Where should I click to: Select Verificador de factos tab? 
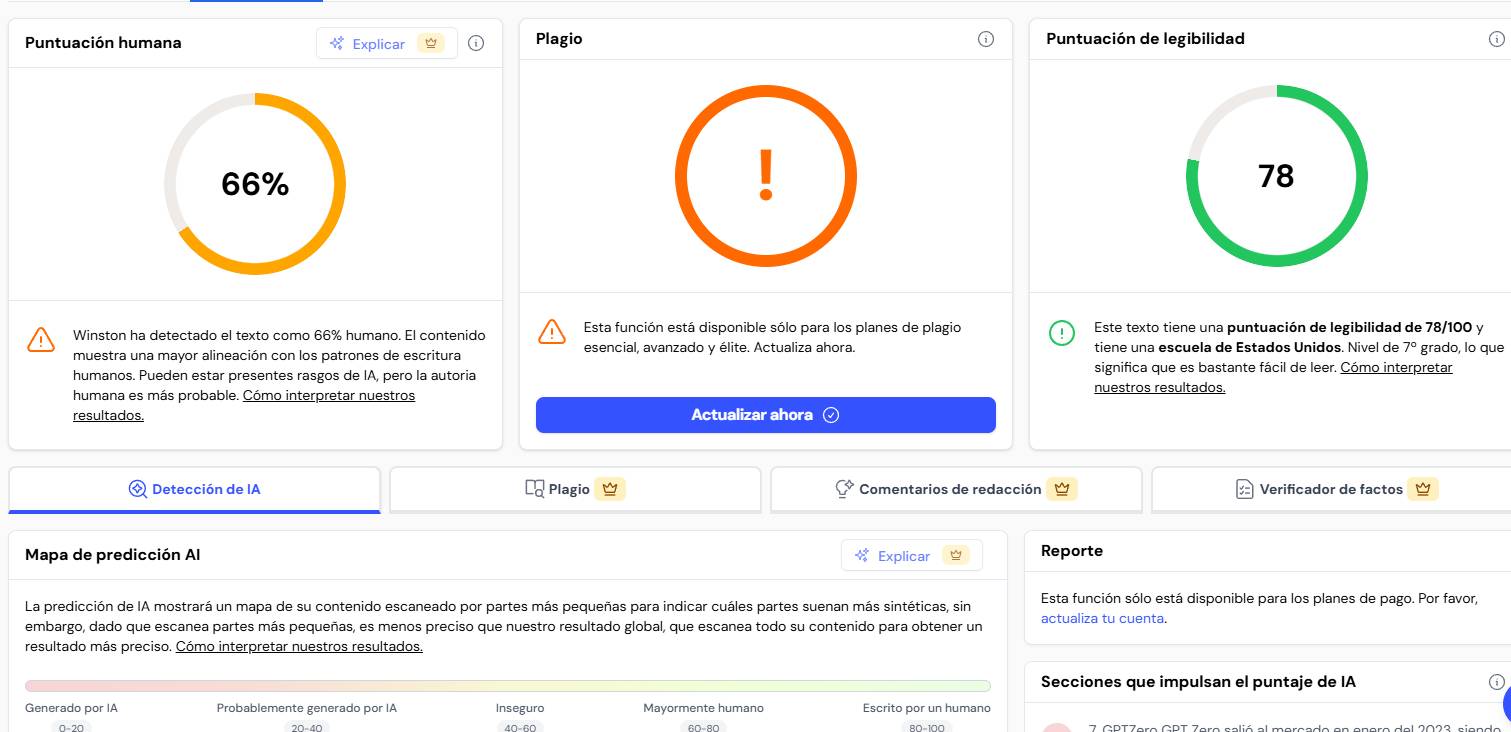[x=1332, y=490]
